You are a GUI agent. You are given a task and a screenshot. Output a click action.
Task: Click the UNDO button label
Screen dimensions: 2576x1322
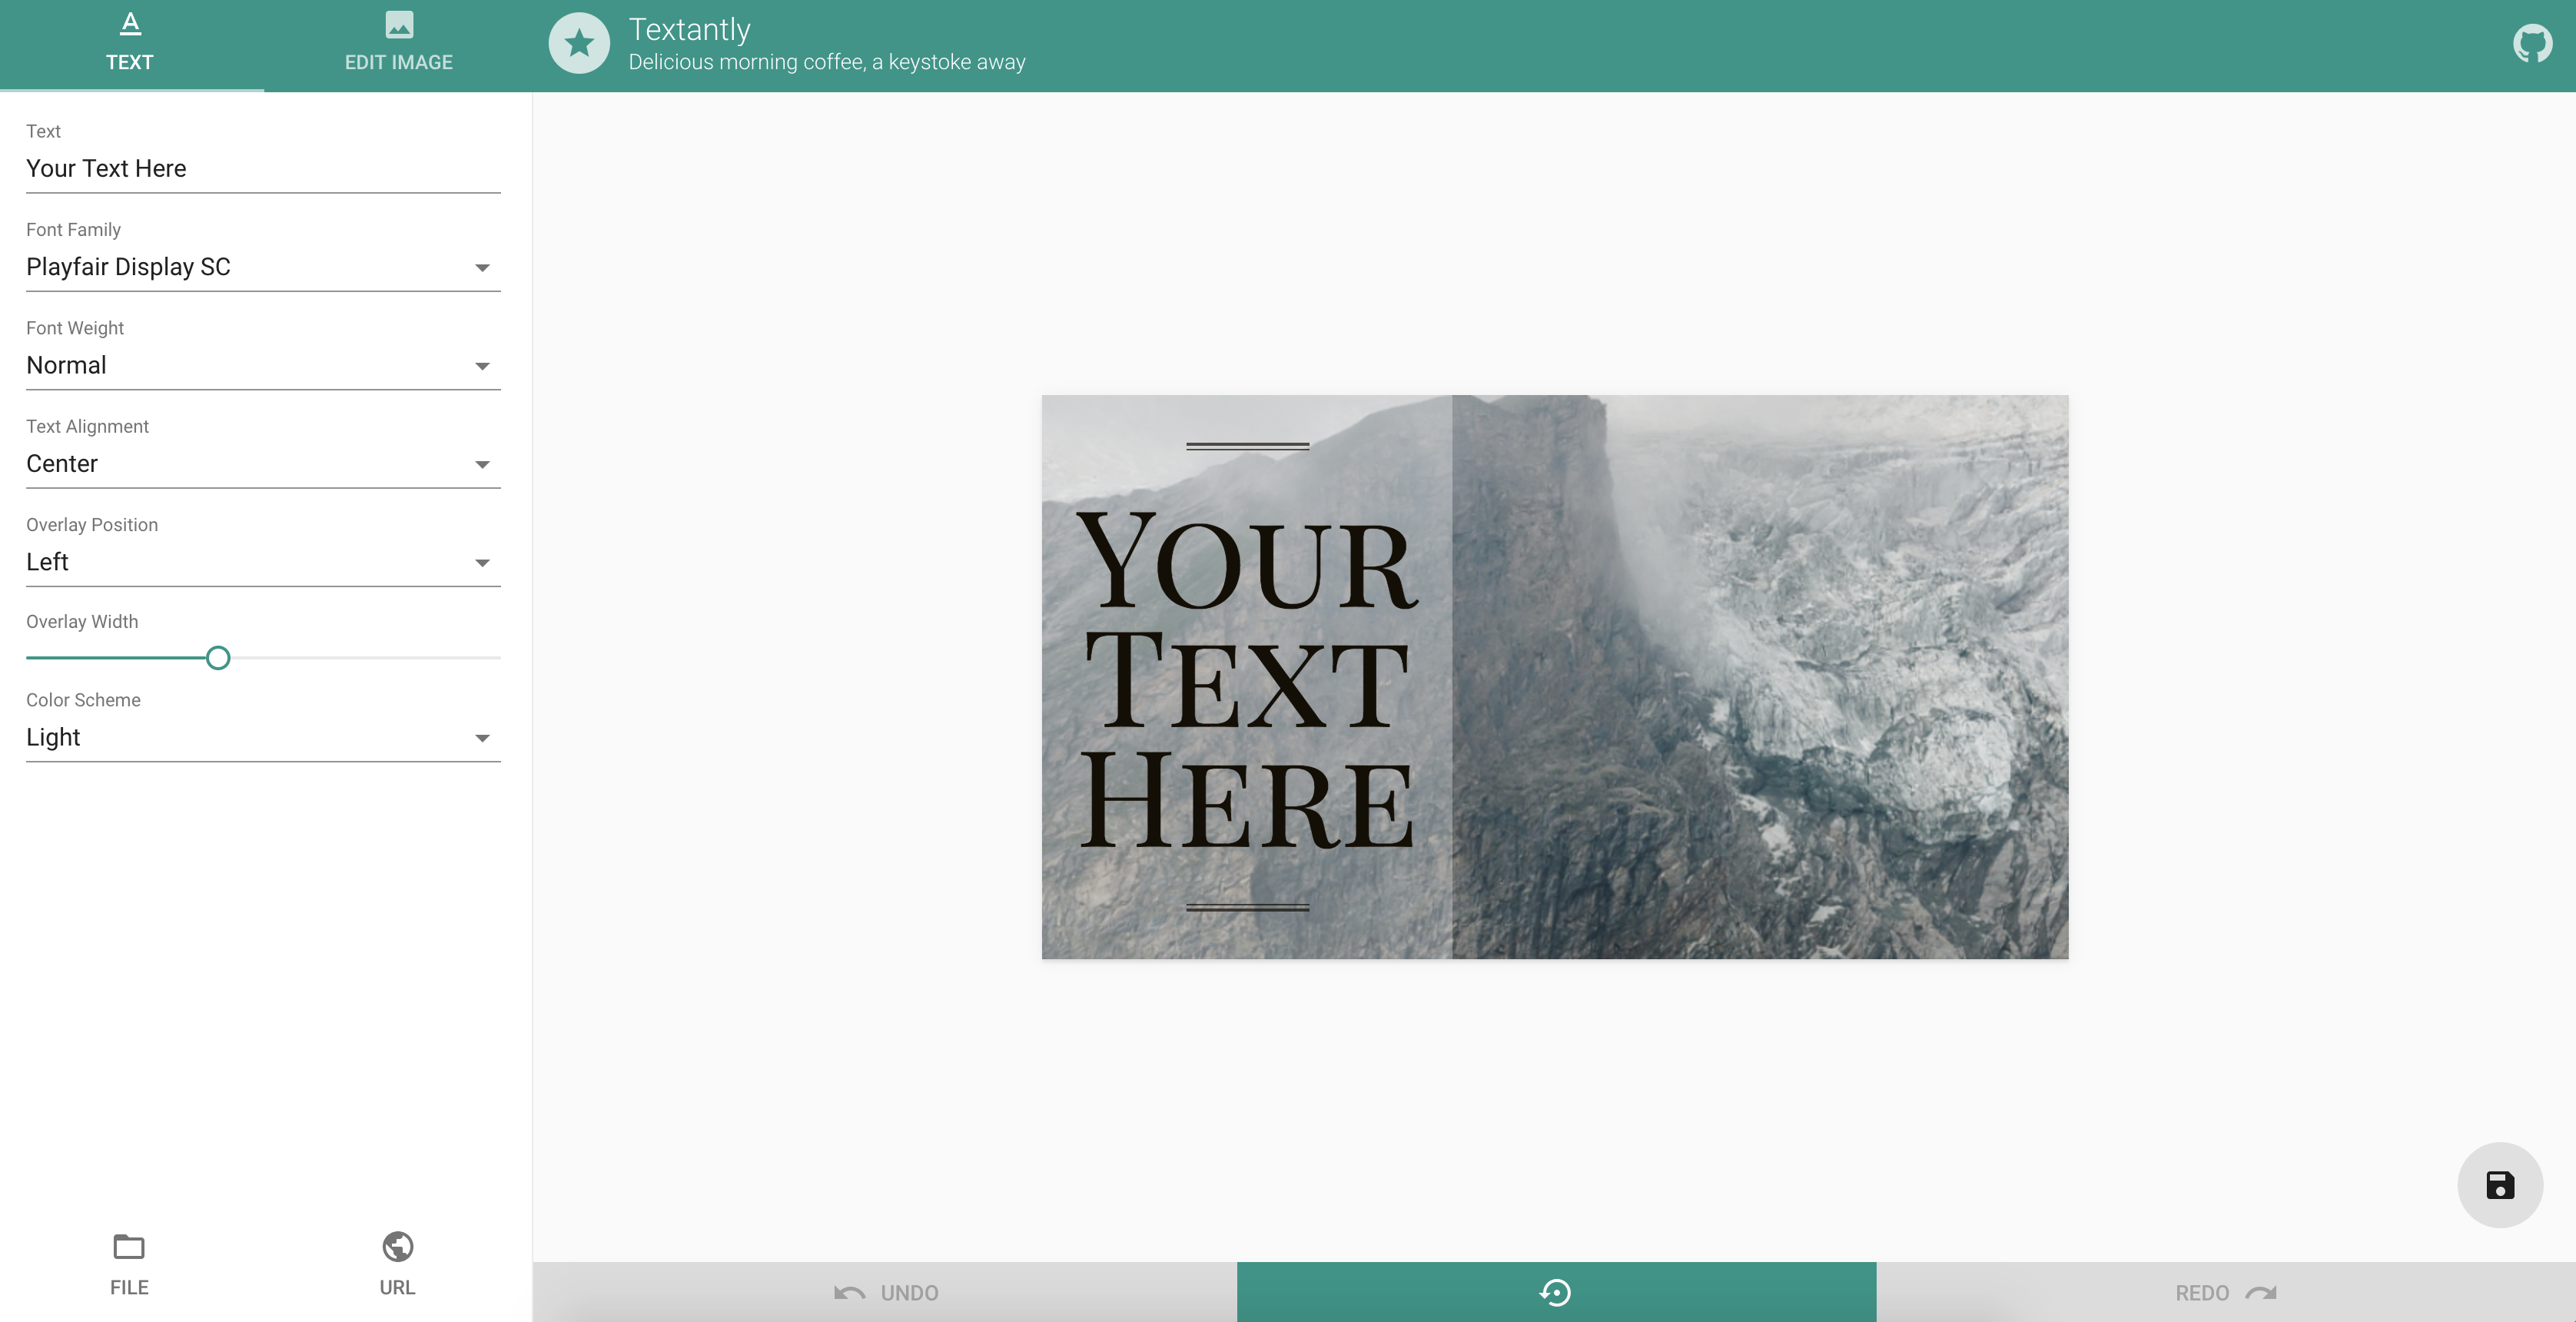(x=909, y=1293)
